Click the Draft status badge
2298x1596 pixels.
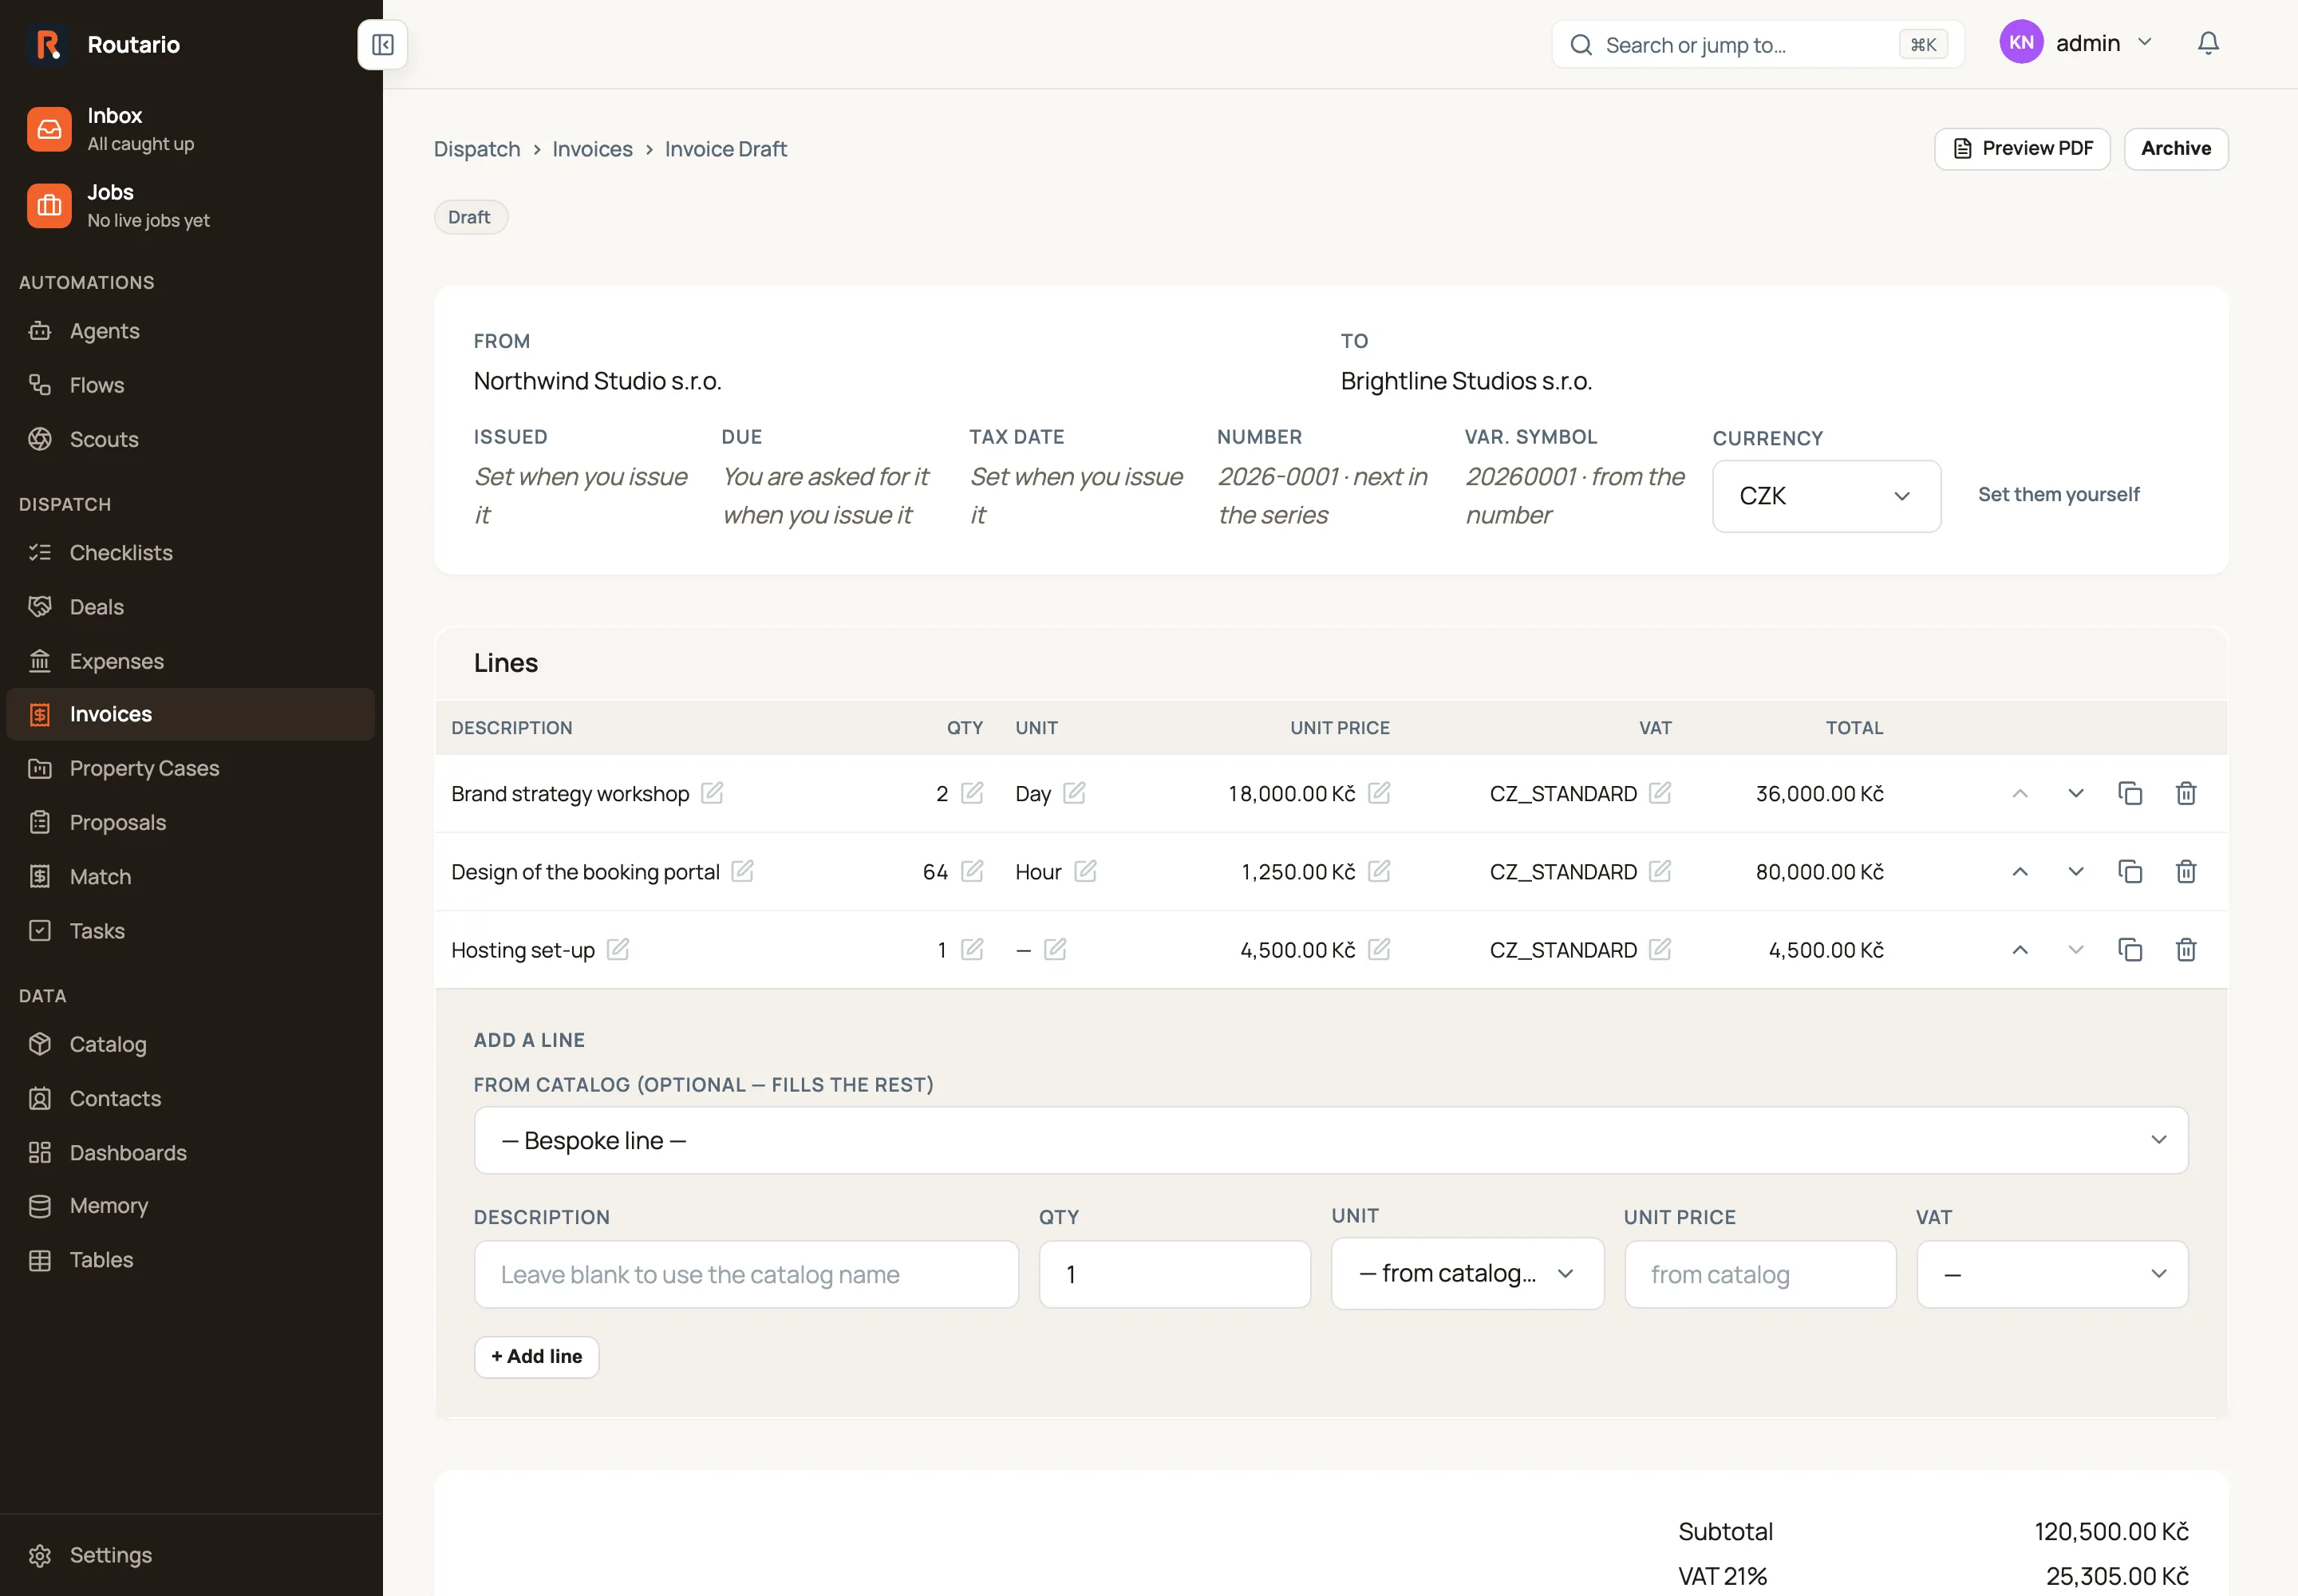[470, 217]
